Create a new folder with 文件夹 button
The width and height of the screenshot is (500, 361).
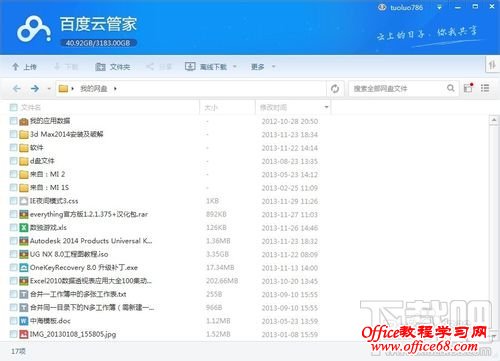(x=113, y=67)
